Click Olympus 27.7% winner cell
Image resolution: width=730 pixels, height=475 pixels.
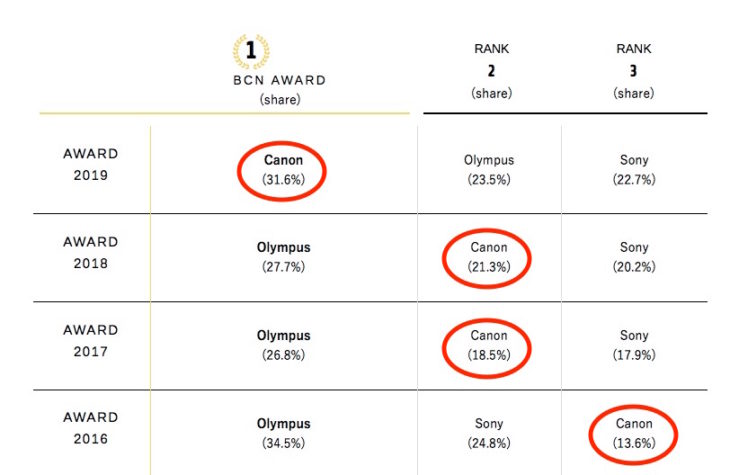[284, 257]
